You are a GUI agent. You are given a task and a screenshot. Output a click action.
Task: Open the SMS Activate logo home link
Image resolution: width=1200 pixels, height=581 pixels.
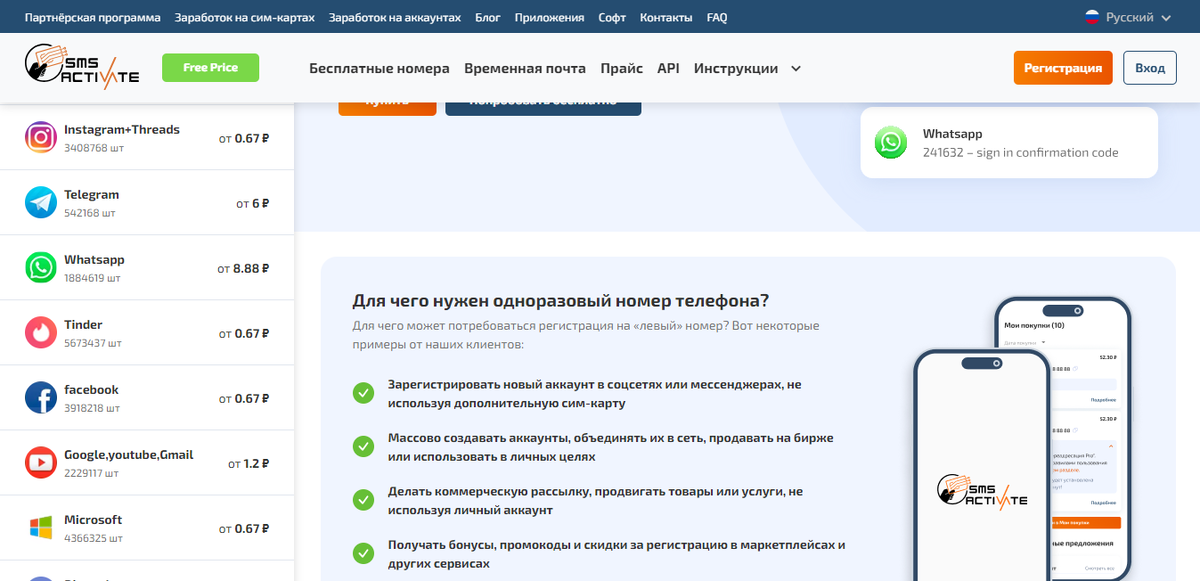(x=82, y=68)
